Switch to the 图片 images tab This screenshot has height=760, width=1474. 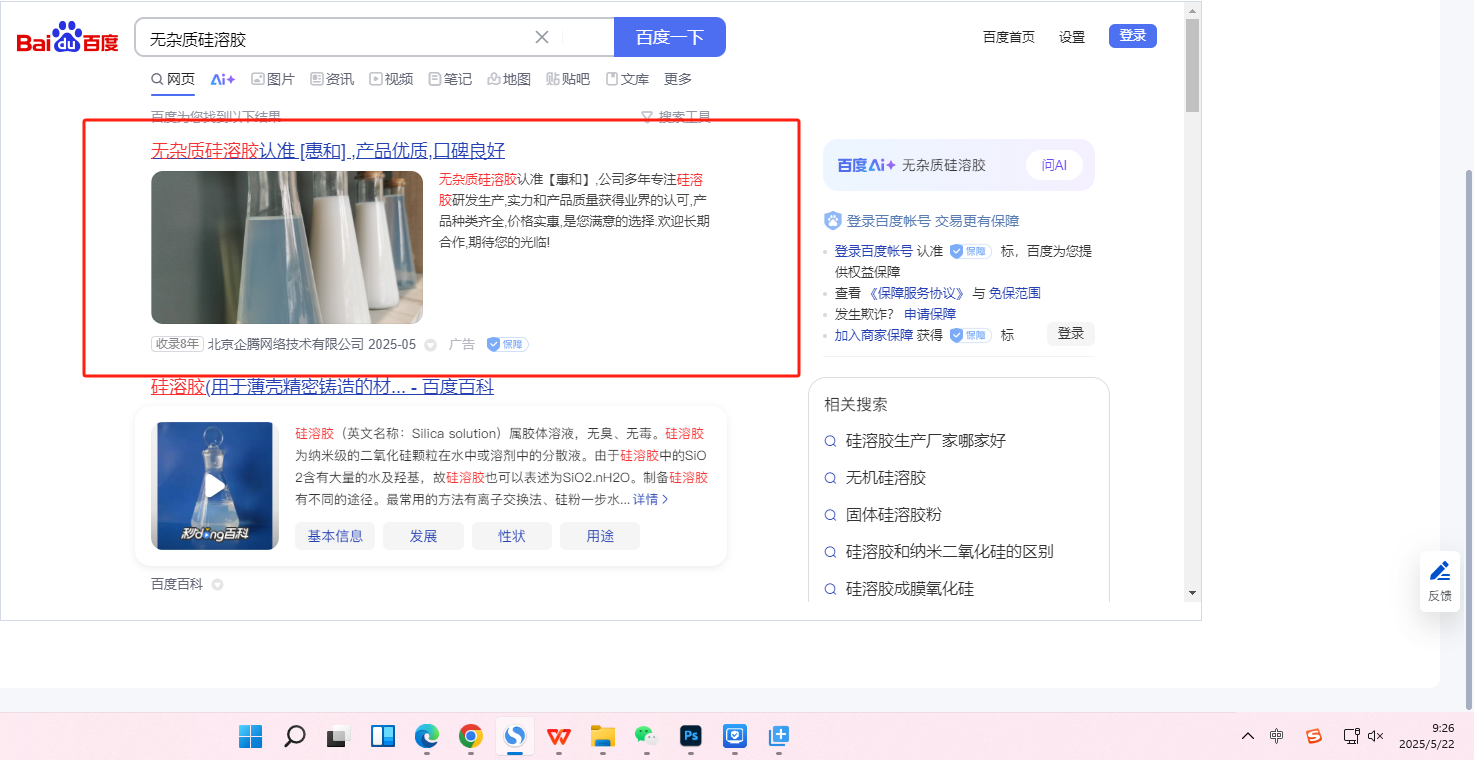point(272,79)
